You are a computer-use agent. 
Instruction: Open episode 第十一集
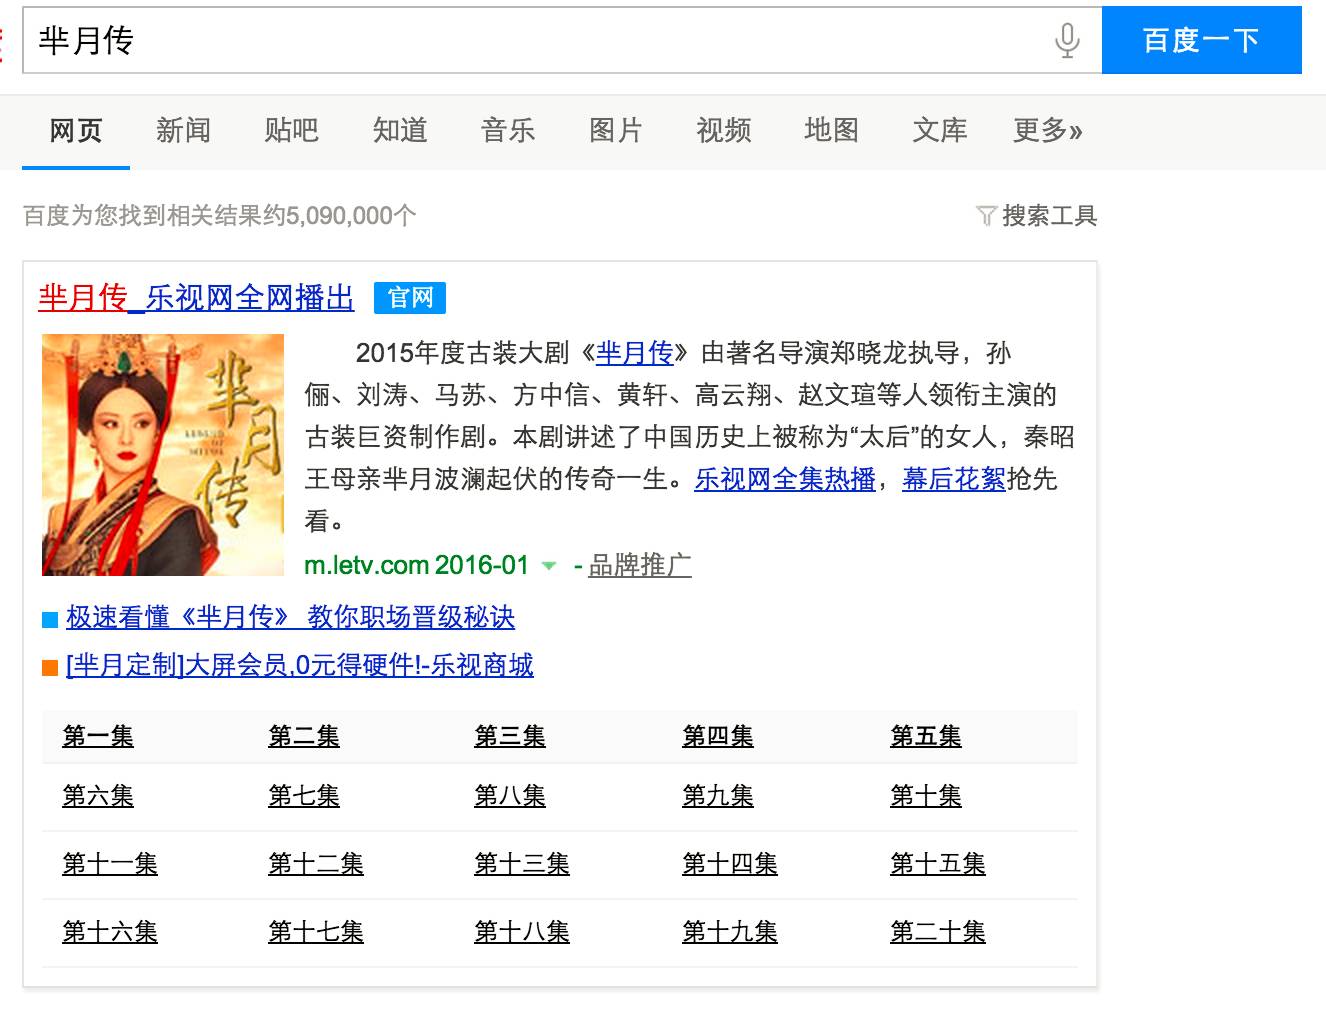tap(110, 864)
